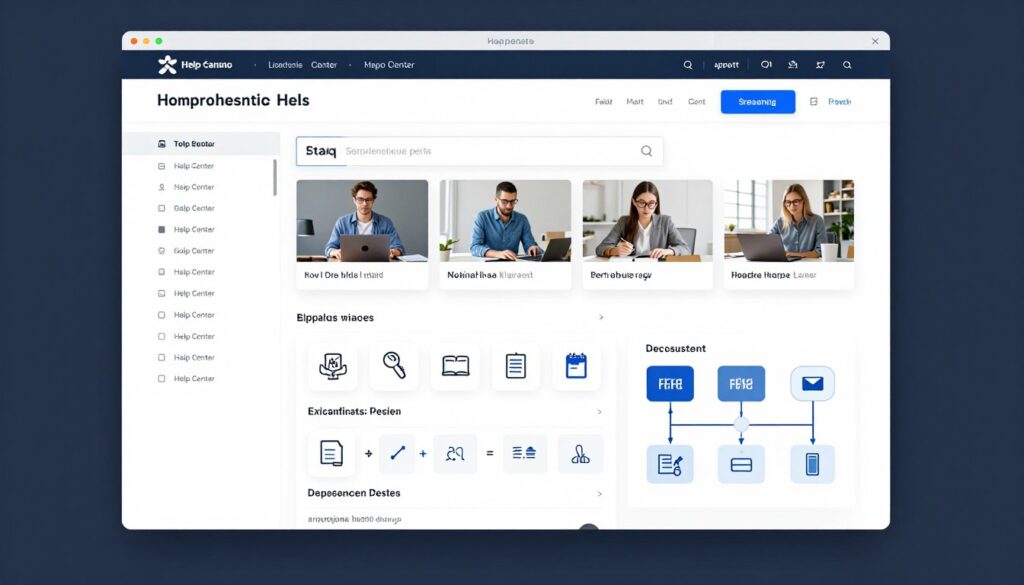Click the diagonal line connector icon tile
Screen dimensions: 1024x585
coord(397,453)
